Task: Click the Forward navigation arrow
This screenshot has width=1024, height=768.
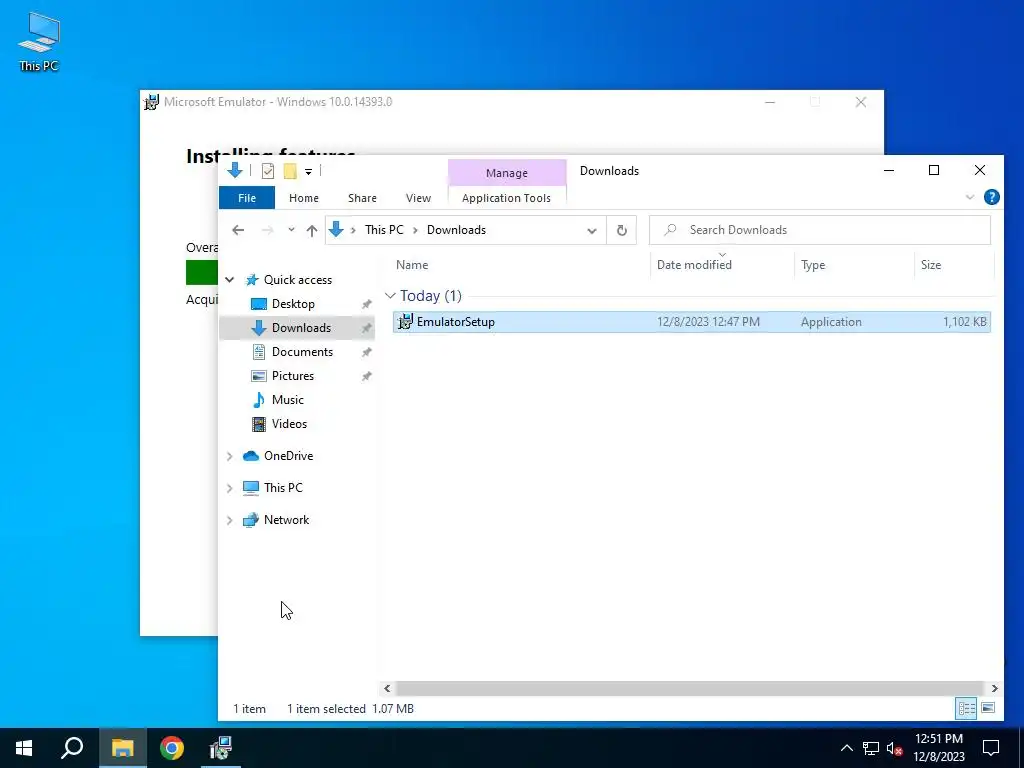Action: tap(267, 230)
